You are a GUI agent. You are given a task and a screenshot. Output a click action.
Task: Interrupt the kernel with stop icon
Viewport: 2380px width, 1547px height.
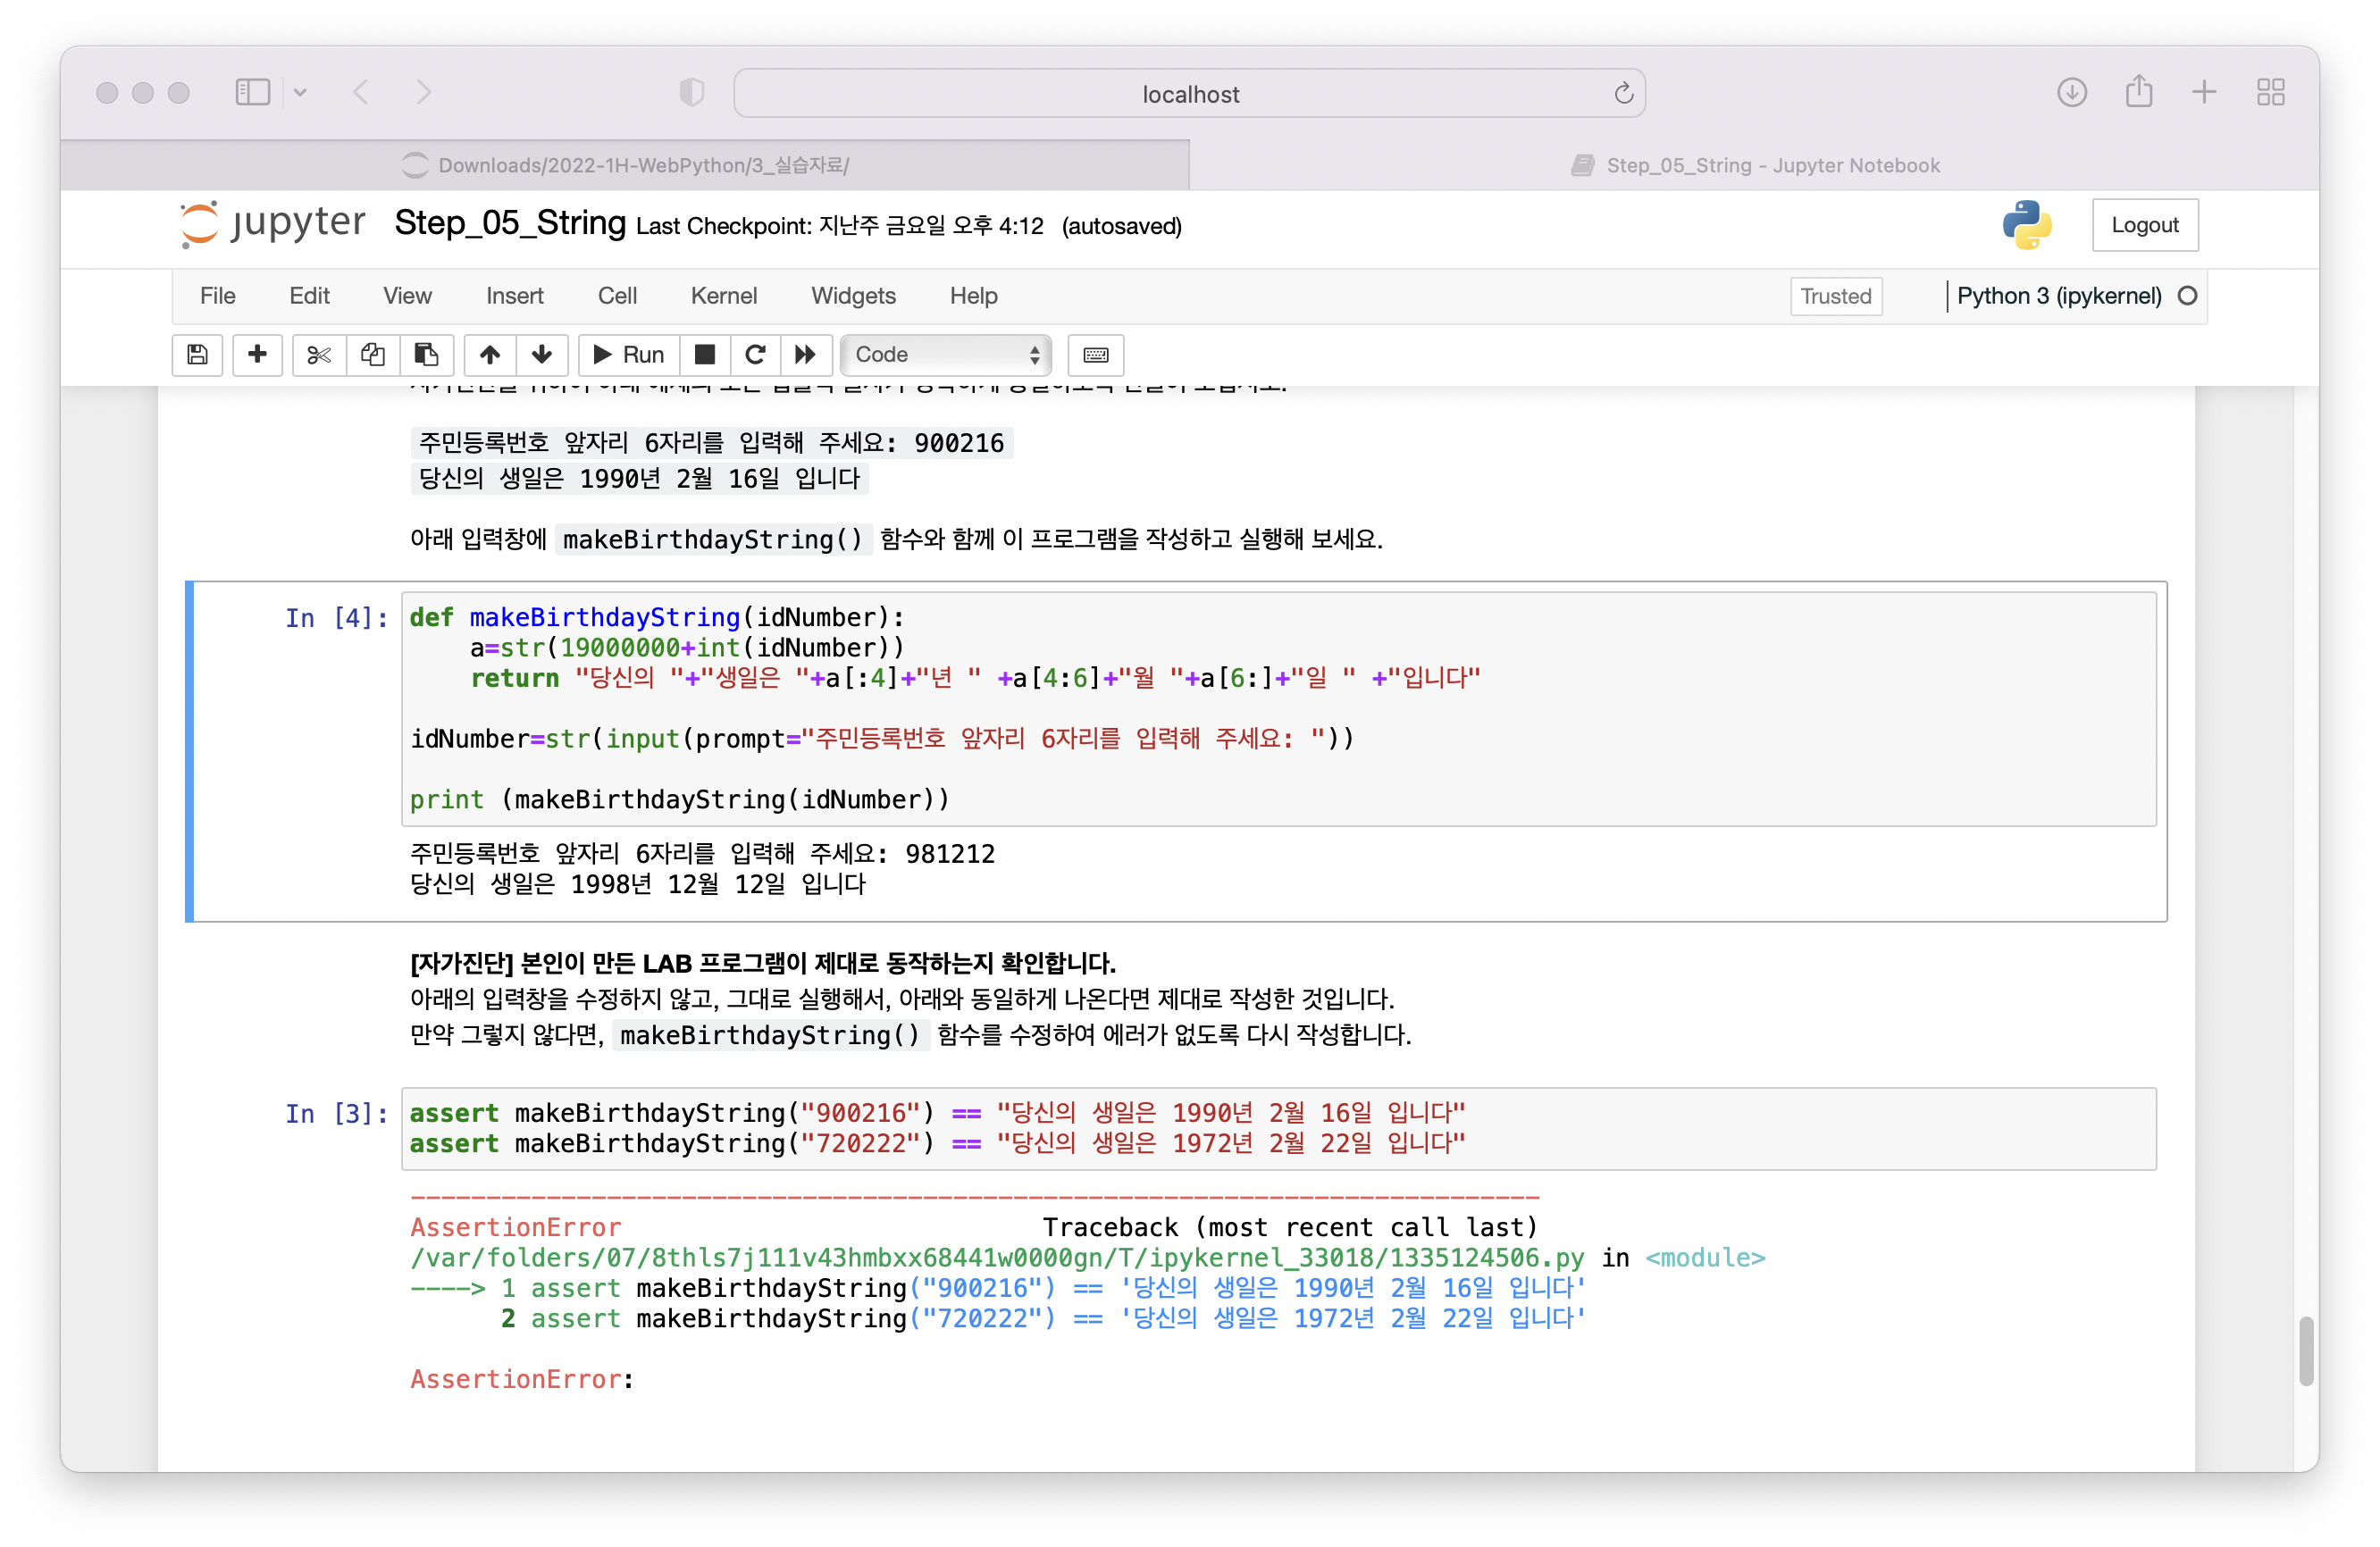point(705,355)
